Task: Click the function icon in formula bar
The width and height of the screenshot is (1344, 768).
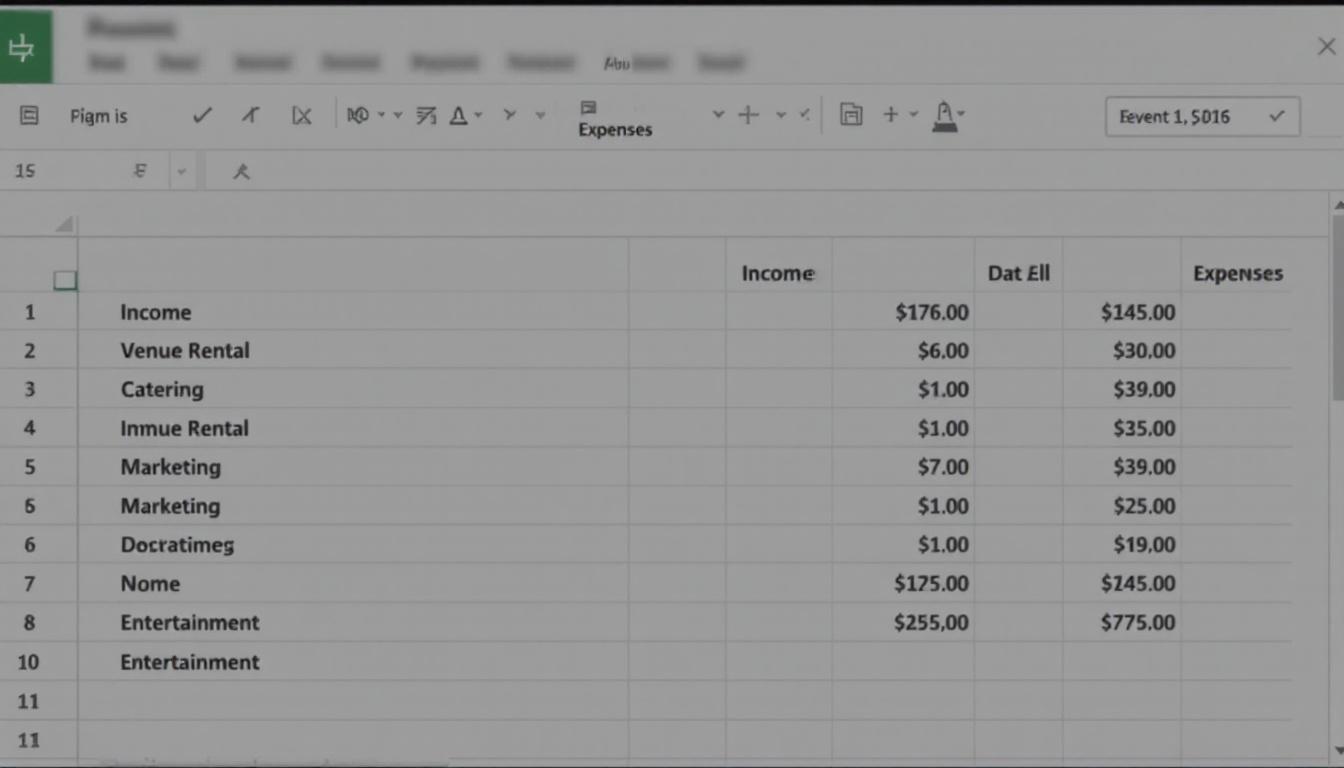Action: pos(241,172)
